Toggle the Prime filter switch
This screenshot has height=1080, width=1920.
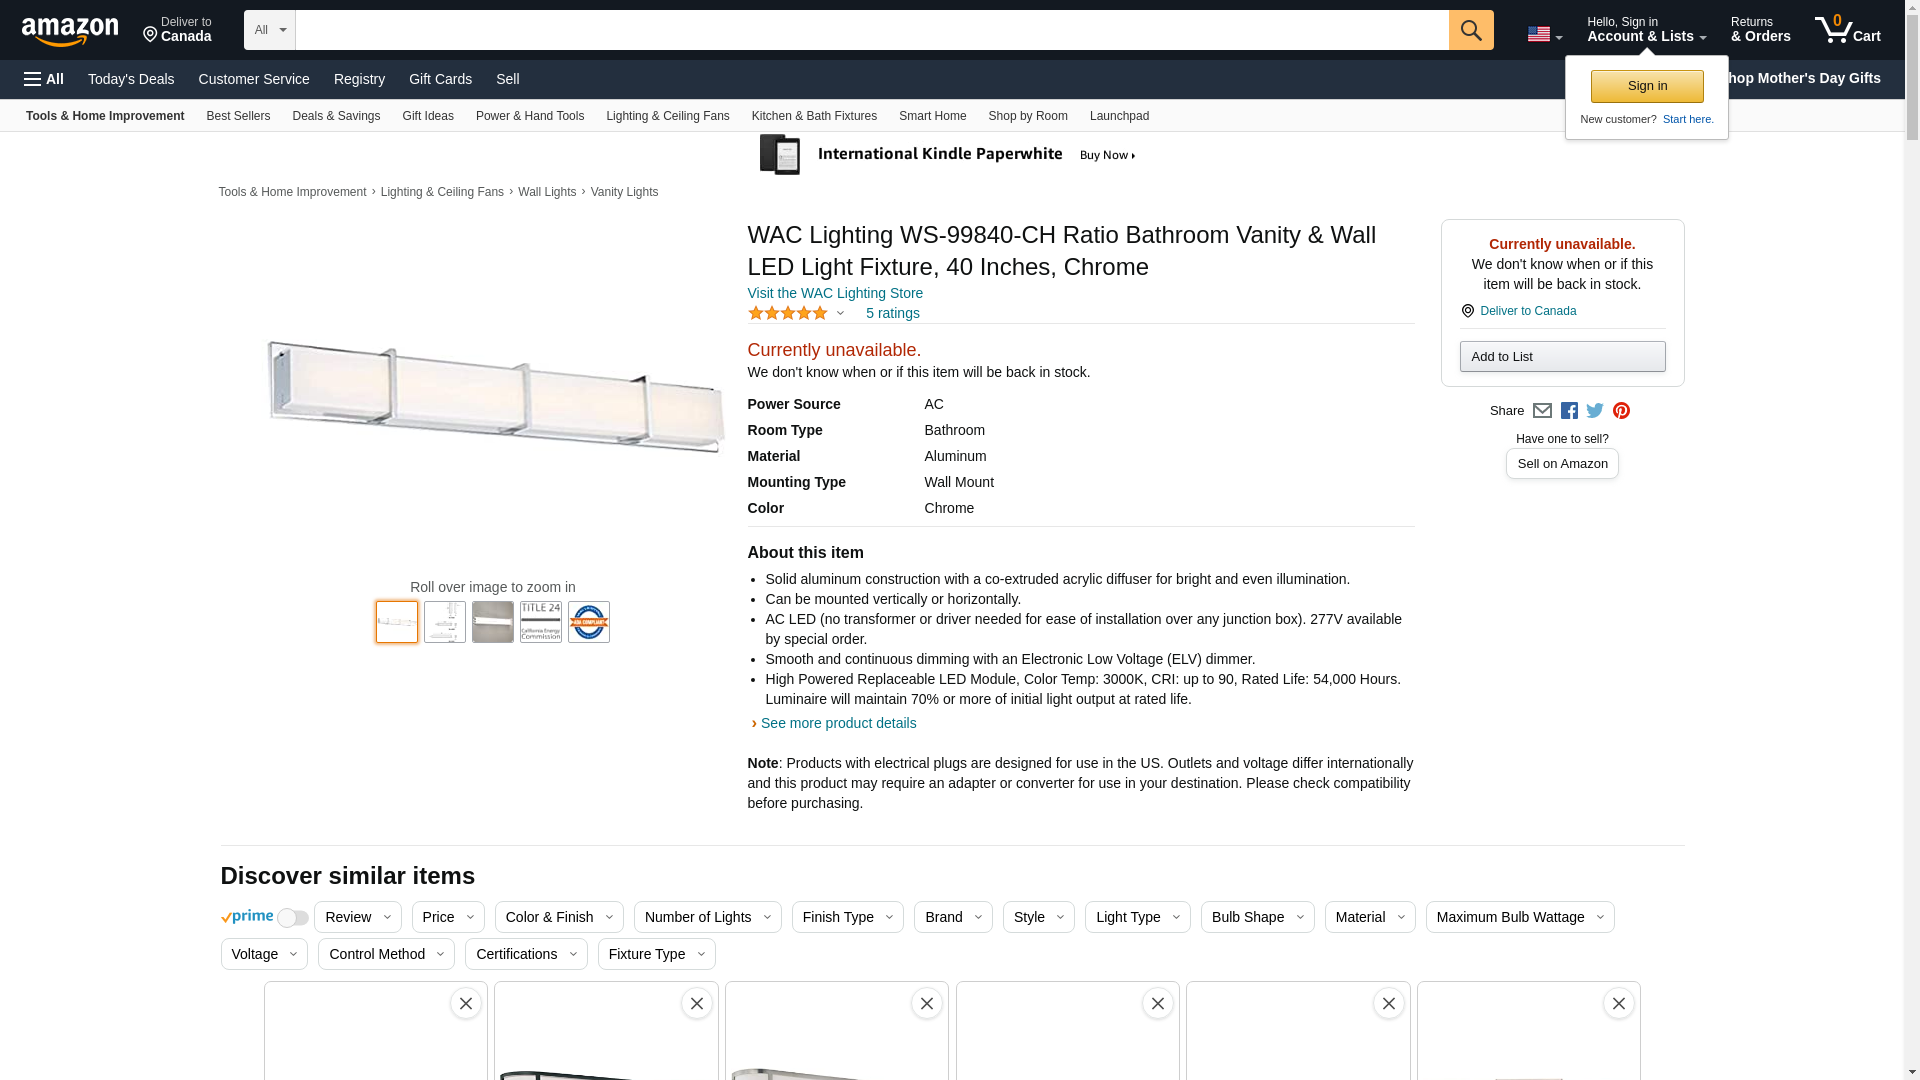292,918
